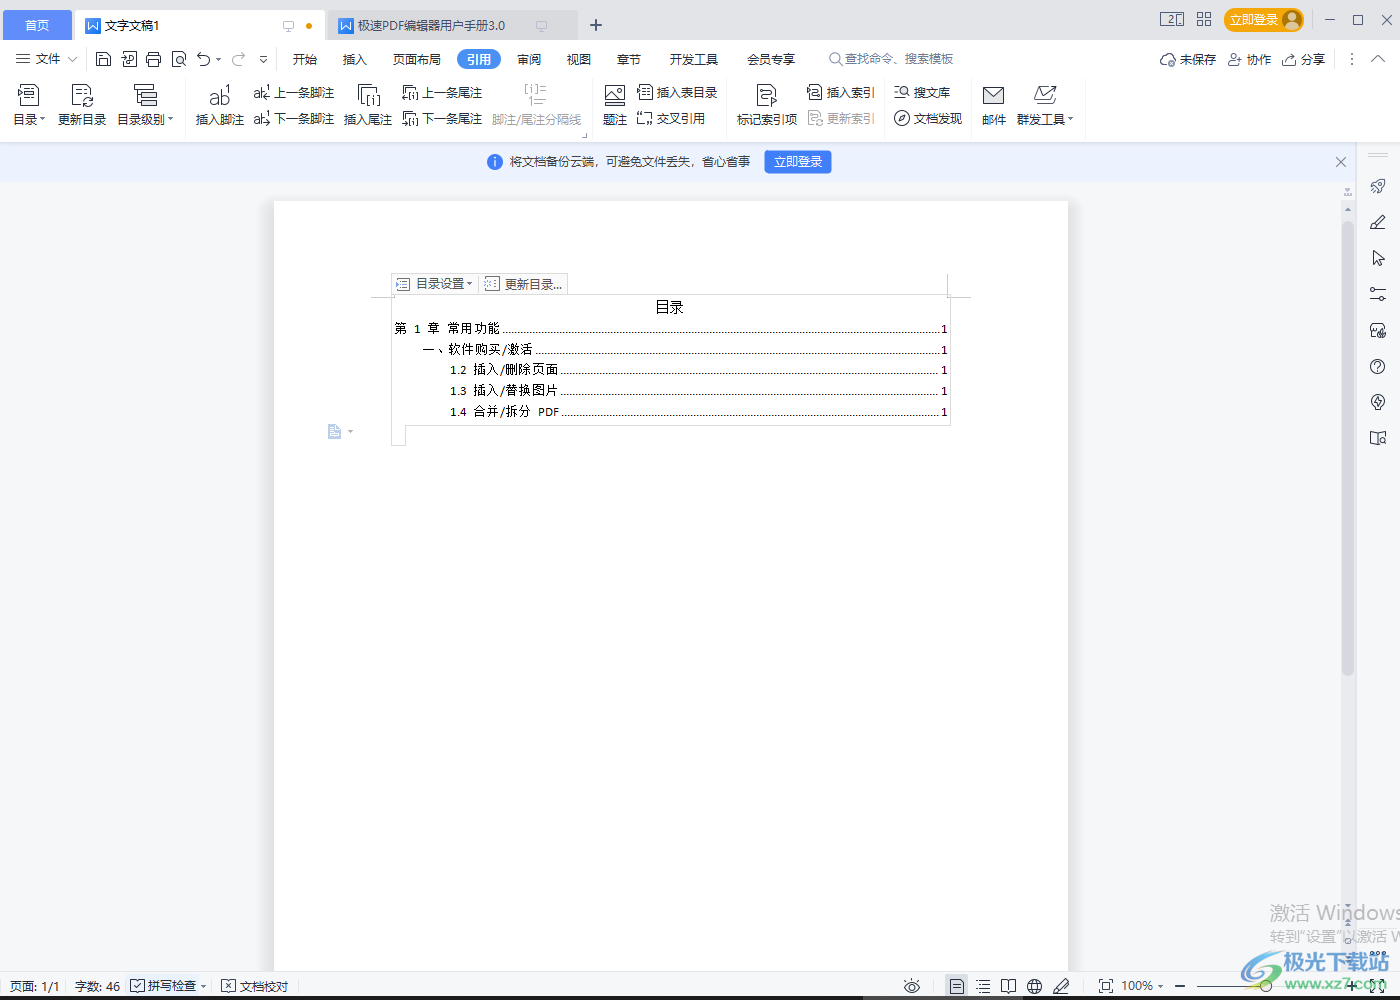Viewport: 1400px width, 1000px height.
Task: Click 插入索引 insert index
Action: click(x=841, y=93)
